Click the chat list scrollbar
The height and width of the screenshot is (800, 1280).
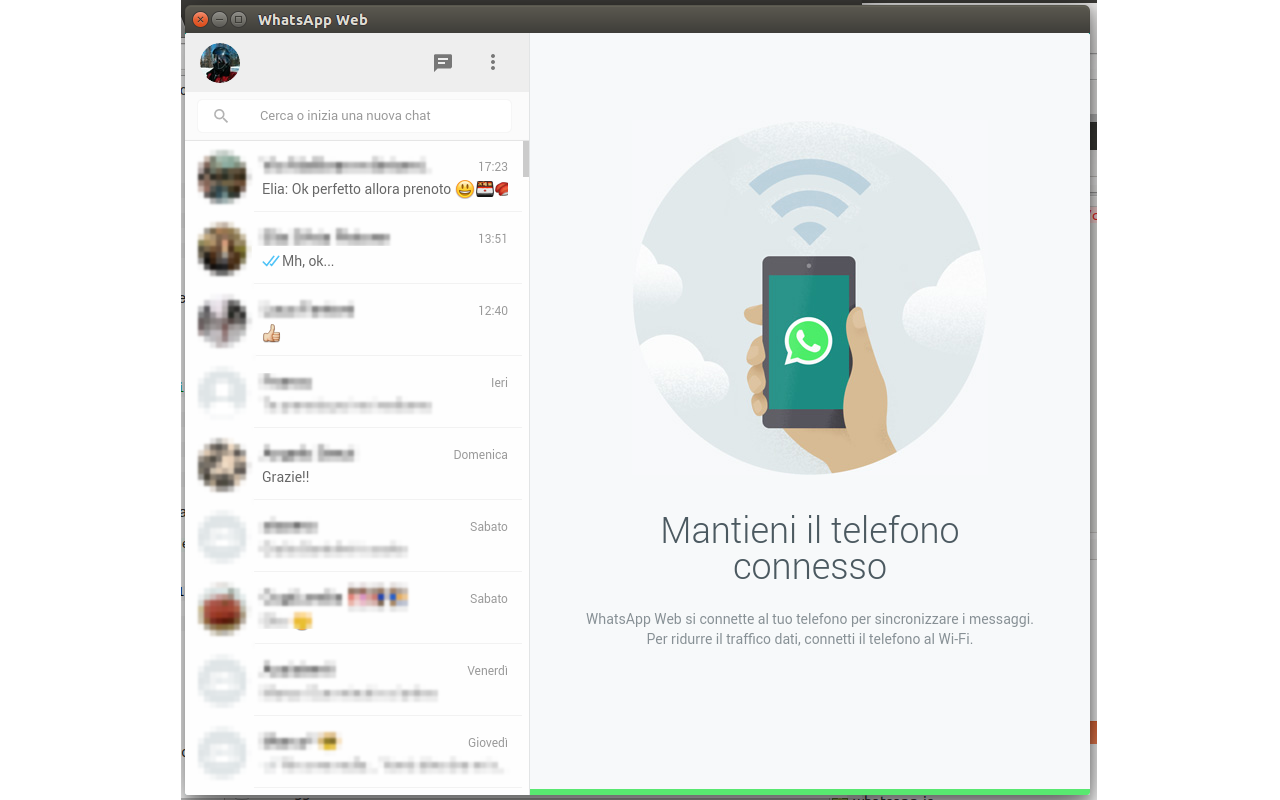click(526, 159)
